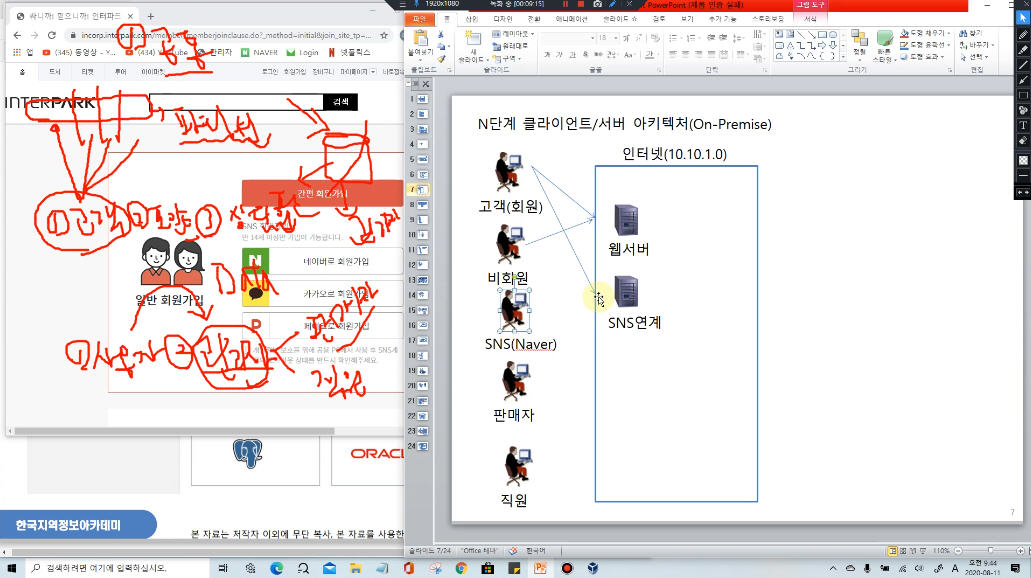Expand the shapes gallery more arrow
Viewport: 1031px width, 578px height.
tap(844, 57)
